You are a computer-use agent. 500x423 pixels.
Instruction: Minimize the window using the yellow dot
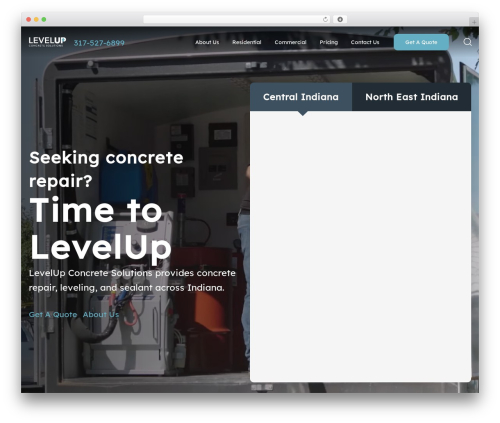(36, 20)
